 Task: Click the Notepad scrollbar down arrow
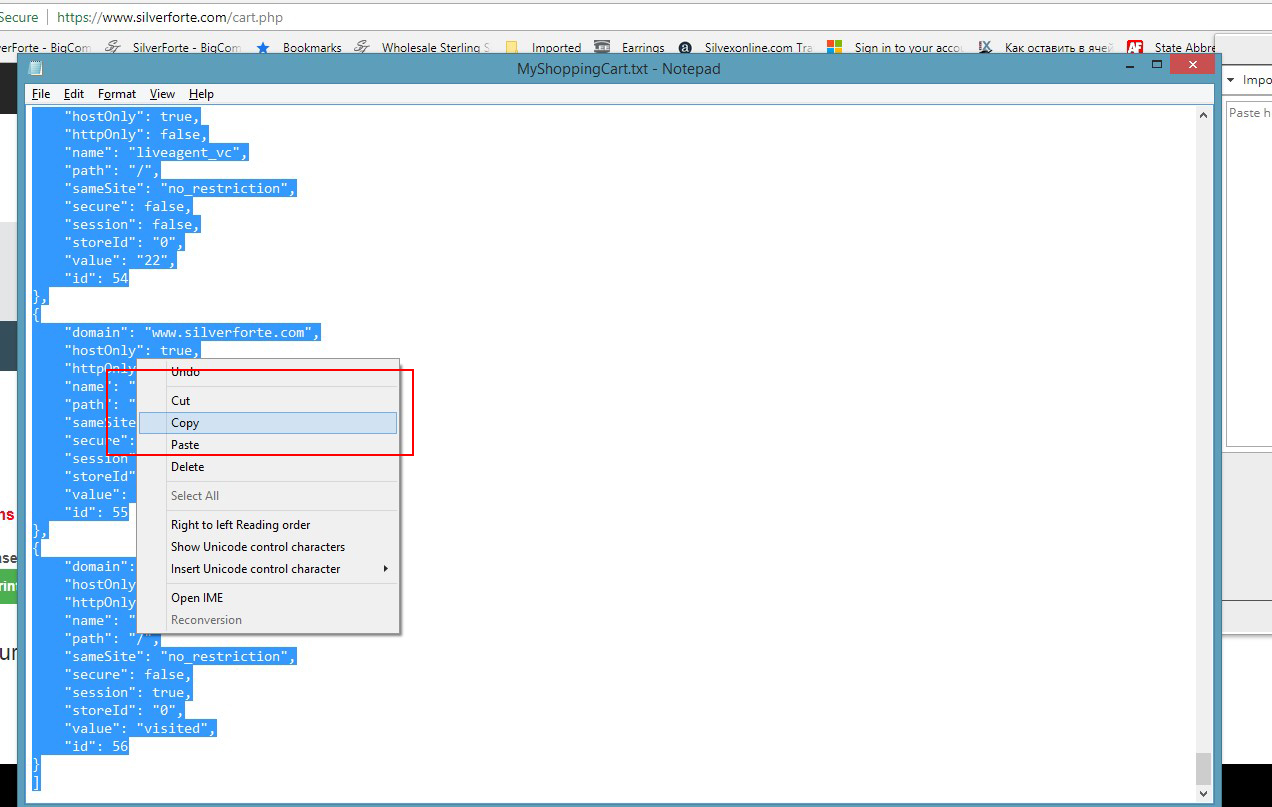coord(1203,794)
